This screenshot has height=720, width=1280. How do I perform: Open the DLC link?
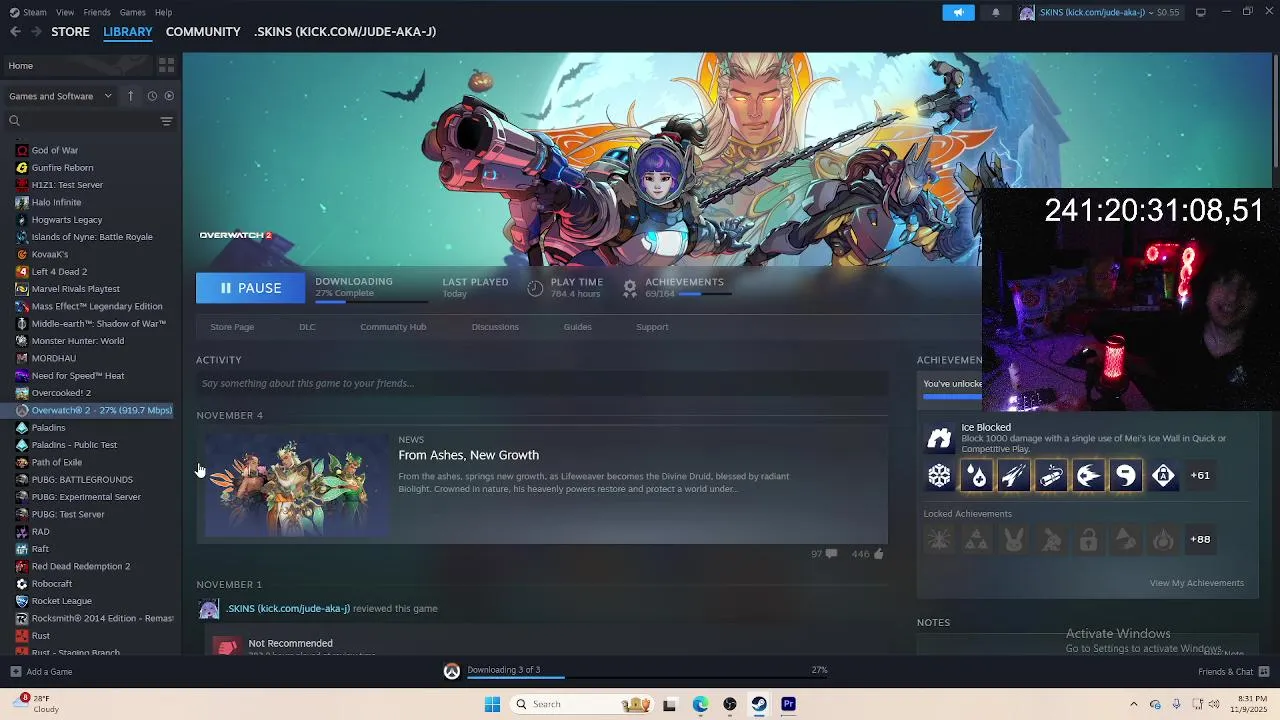(x=307, y=327)
